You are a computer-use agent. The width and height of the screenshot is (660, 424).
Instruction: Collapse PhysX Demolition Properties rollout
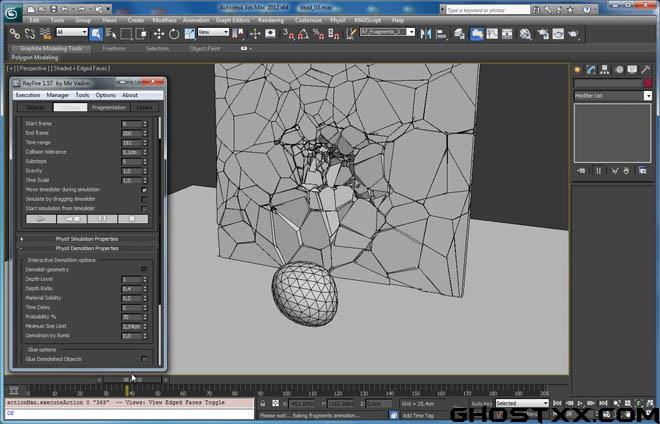pos(87,248)
